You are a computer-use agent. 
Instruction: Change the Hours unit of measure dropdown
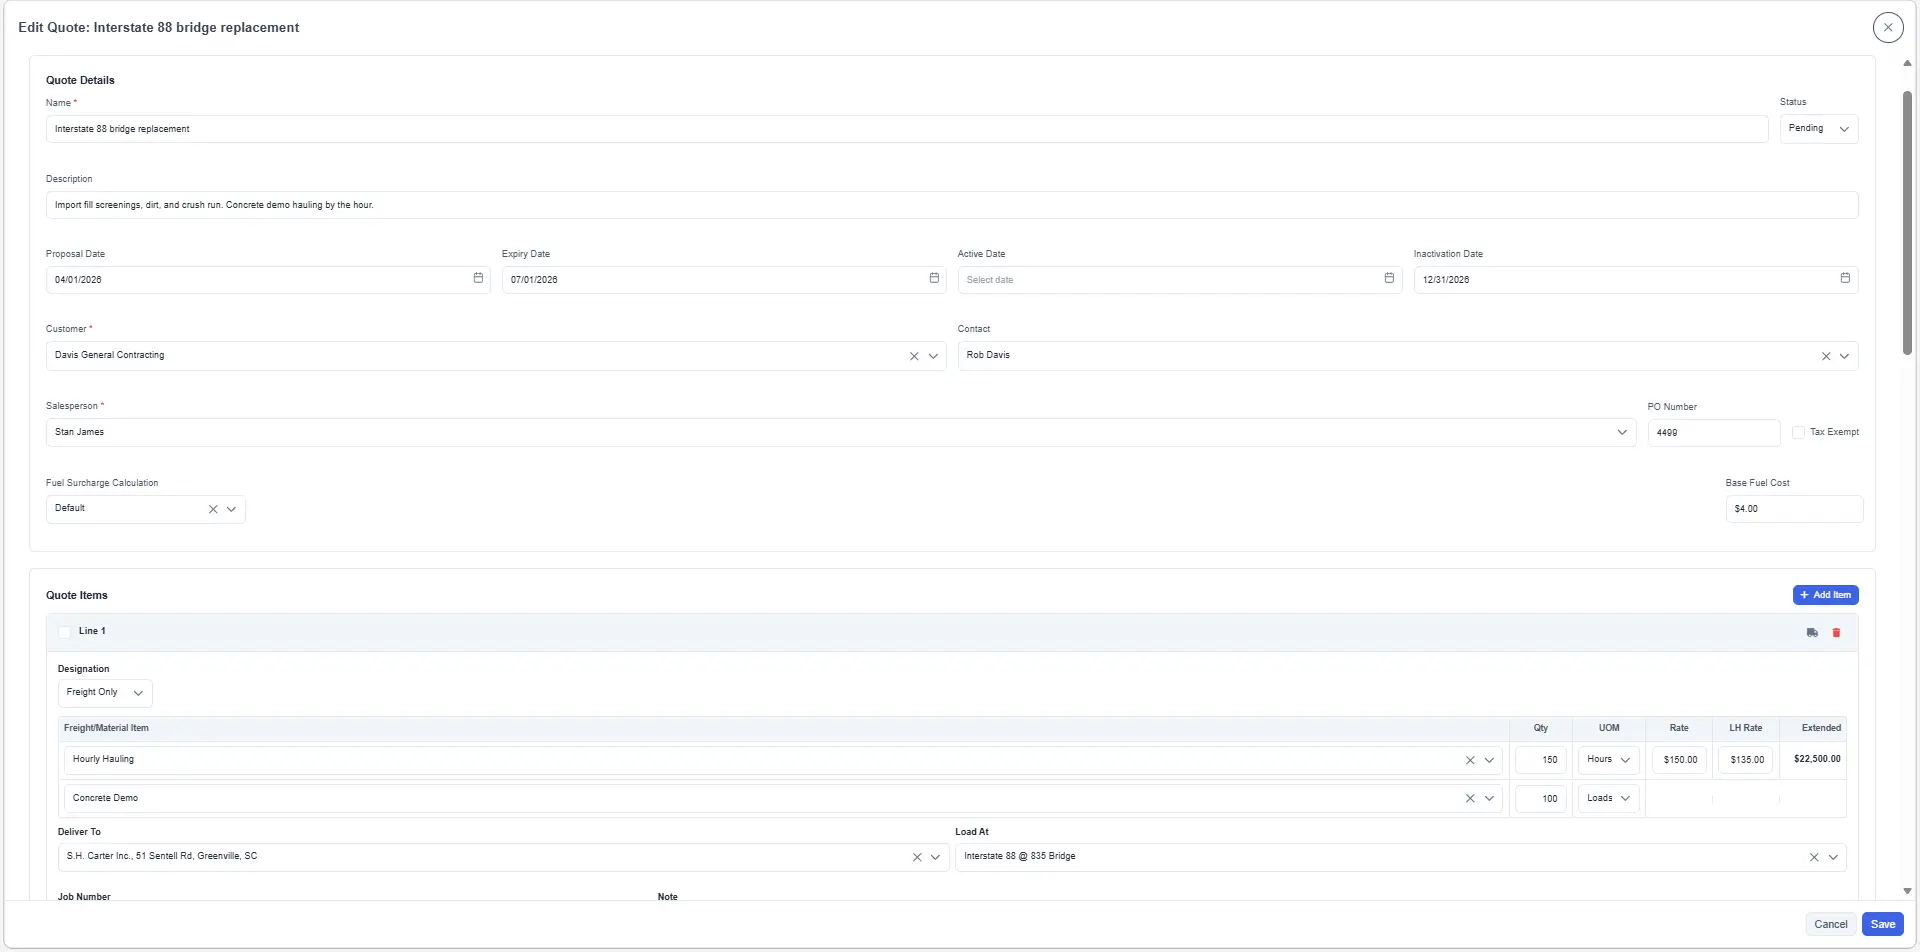click(x=1608, y=760)
